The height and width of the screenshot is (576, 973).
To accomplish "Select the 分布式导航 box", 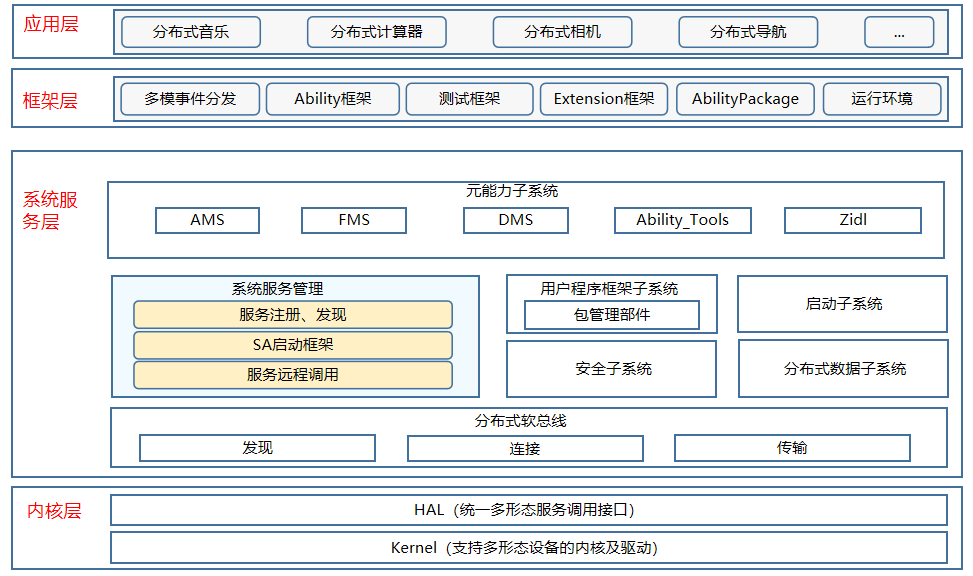I will (748, 32).
